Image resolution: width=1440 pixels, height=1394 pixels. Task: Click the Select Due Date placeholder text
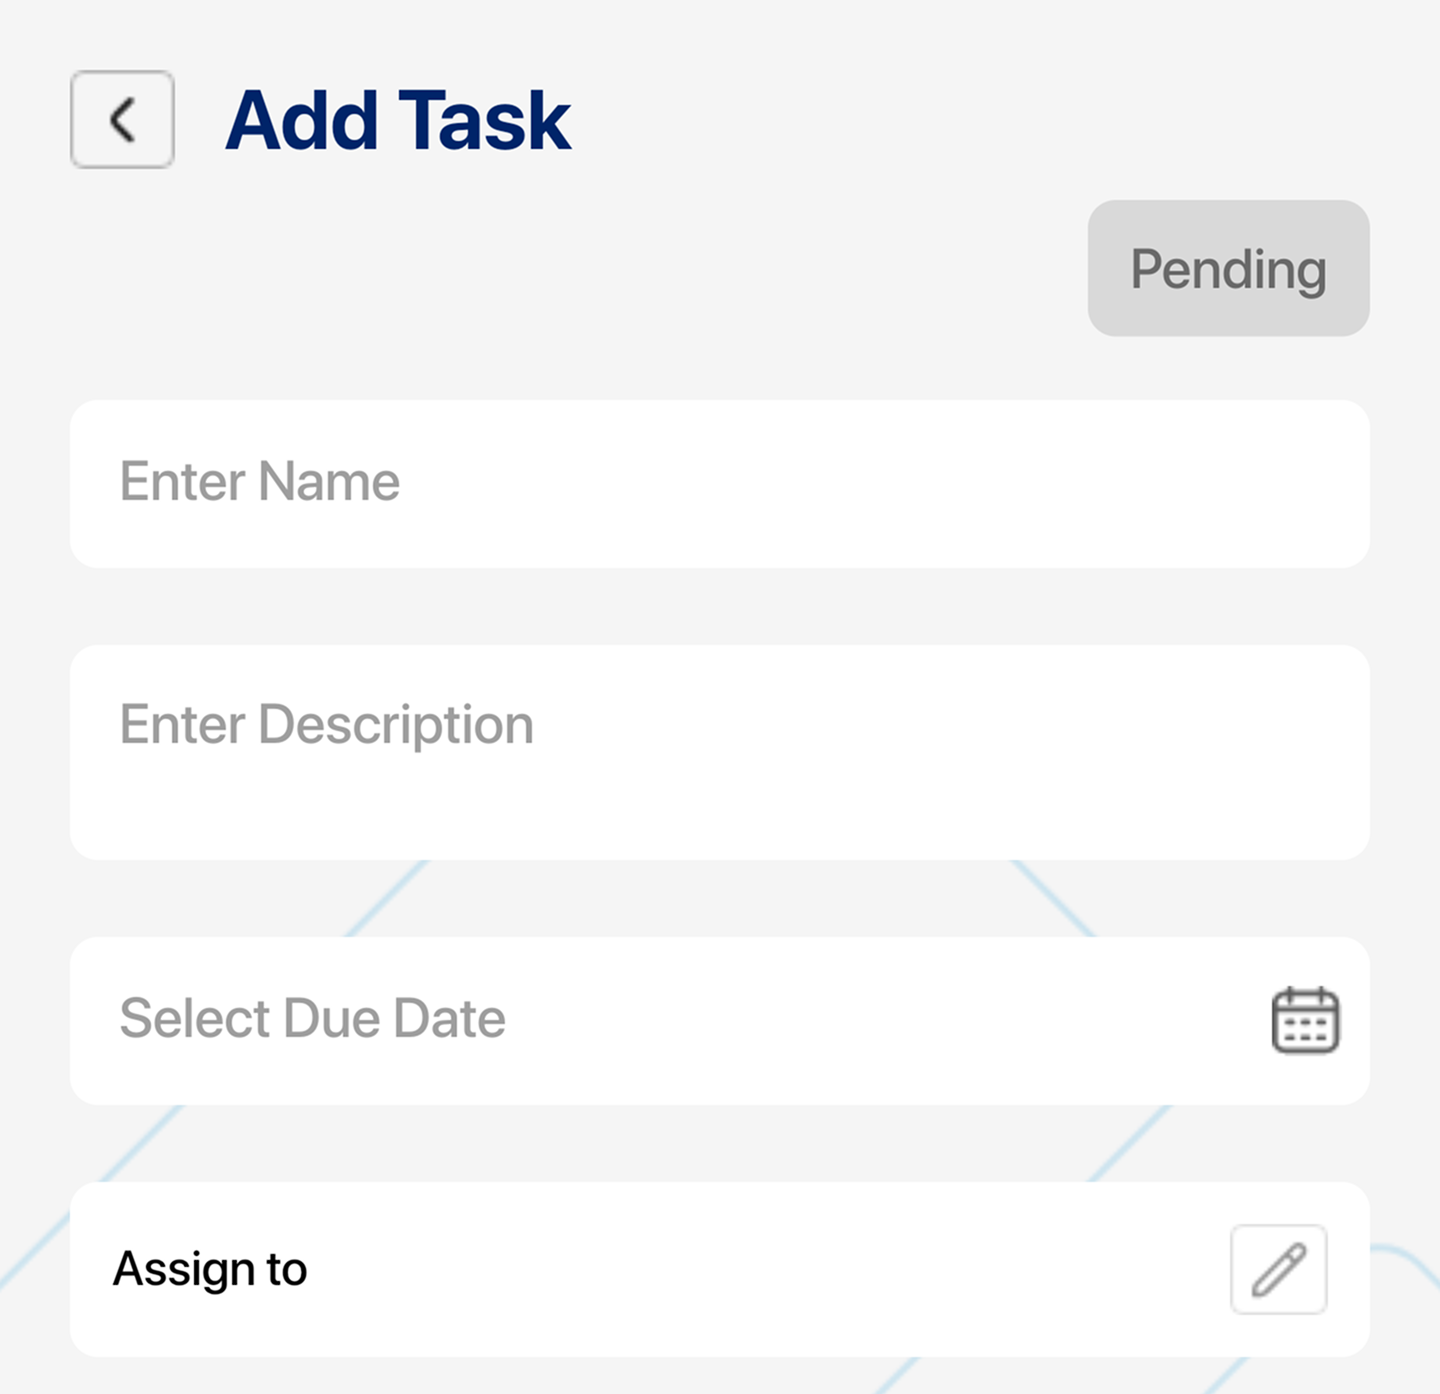tap(313, 1018)
